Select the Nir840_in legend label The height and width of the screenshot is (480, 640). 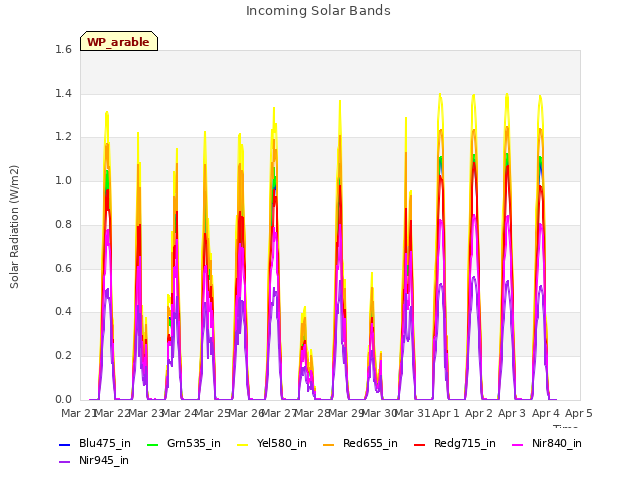[557, 443]
